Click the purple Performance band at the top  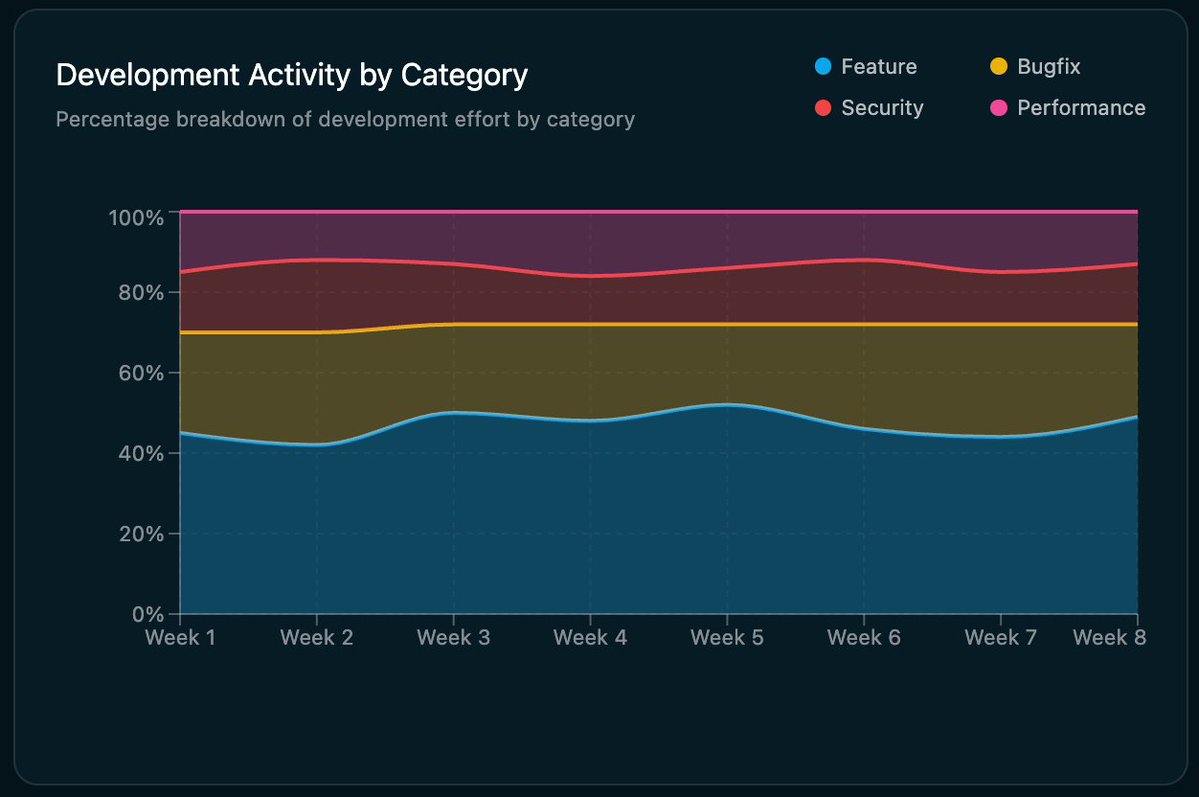(600, 240)
